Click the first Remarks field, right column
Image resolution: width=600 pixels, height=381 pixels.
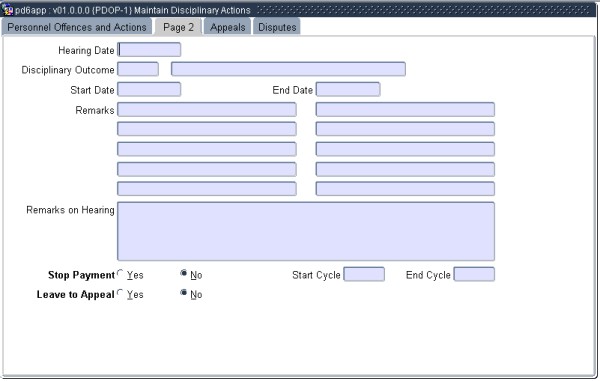click(x=405, y=109)
